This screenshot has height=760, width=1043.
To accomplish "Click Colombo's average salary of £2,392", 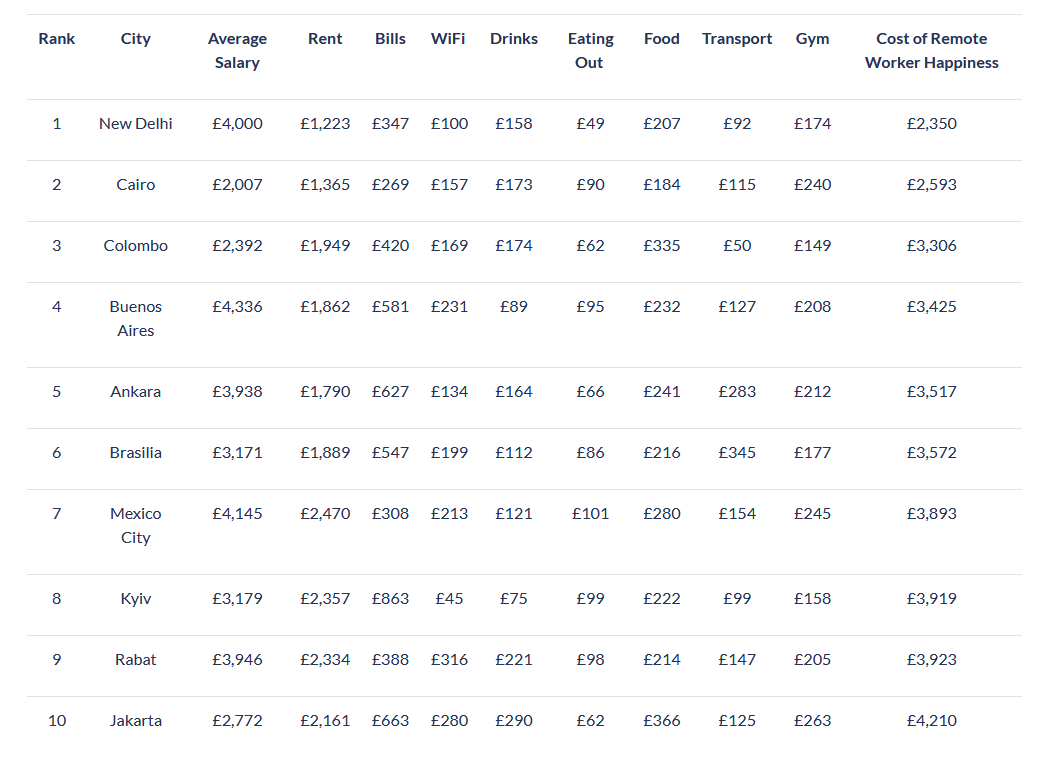I will (x=237, y=246).
